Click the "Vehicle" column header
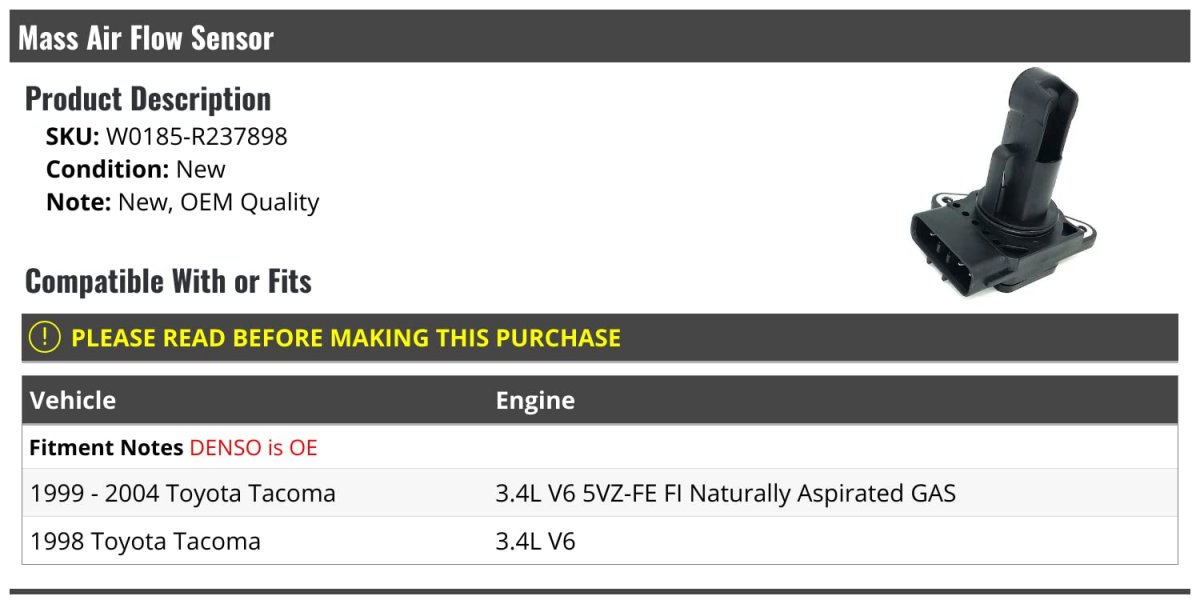Viewport: 1200px width, 604px height. click(x=73, y=400)
